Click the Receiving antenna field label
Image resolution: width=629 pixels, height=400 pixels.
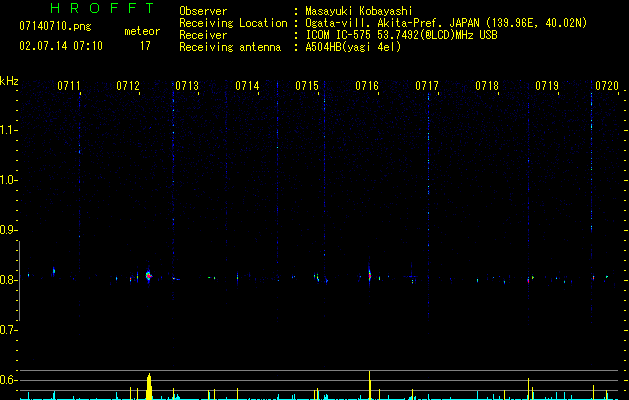point(230,47)
